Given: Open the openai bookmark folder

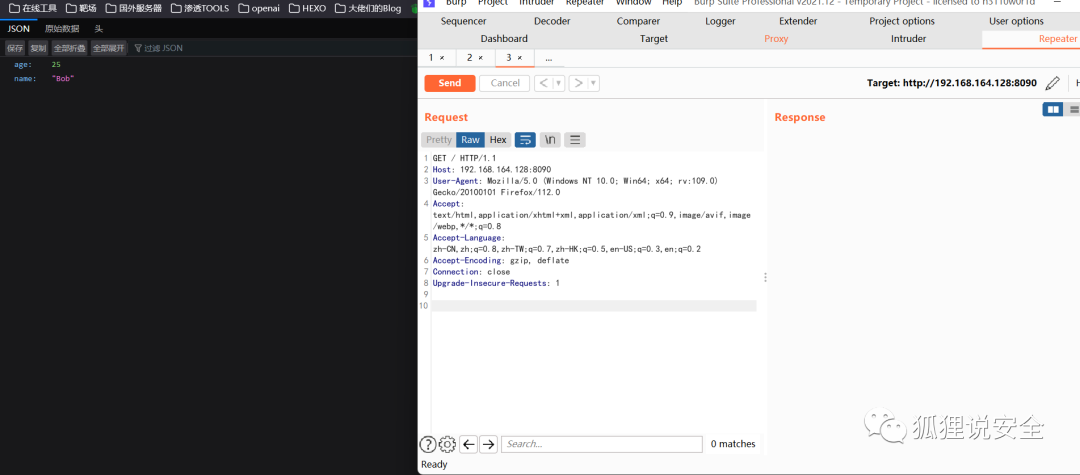Looking at the screenshot, I should click(260, 8).
